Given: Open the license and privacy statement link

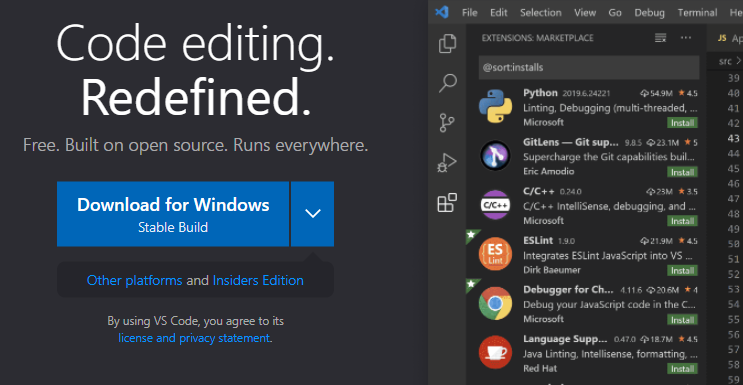Looking at the screenshot, I should pyautogui.click(x=194, y=338).
